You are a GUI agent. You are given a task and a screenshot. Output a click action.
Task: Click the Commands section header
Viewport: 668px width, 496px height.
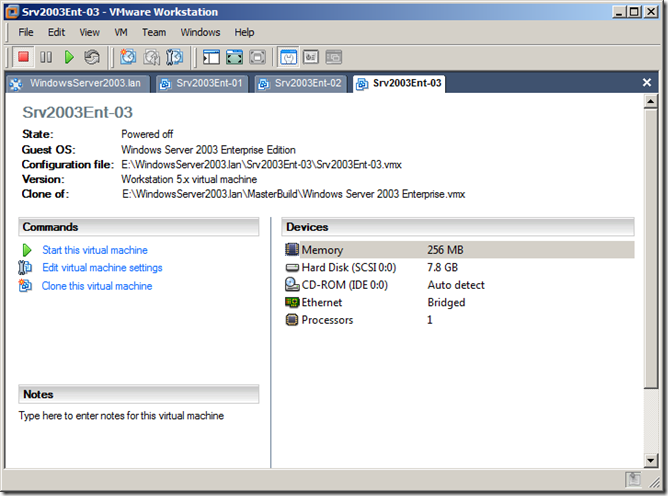tap(138, 227)
